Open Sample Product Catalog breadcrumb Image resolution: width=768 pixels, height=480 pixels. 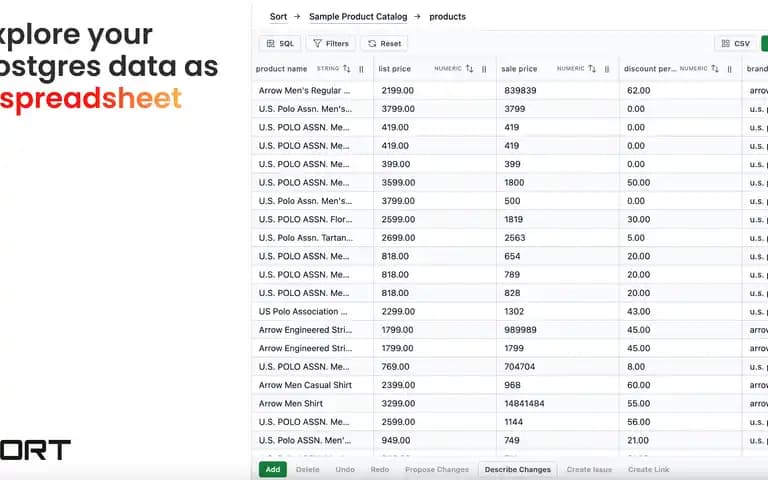coord(358,17)
